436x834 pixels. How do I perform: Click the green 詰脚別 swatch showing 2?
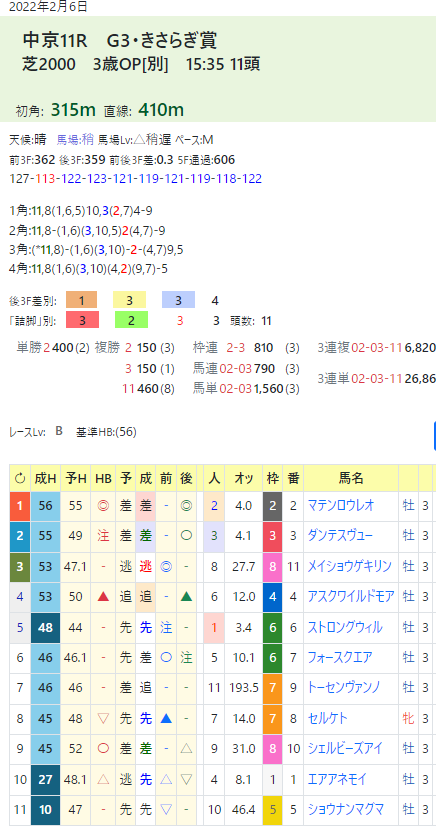coord(131,320)
